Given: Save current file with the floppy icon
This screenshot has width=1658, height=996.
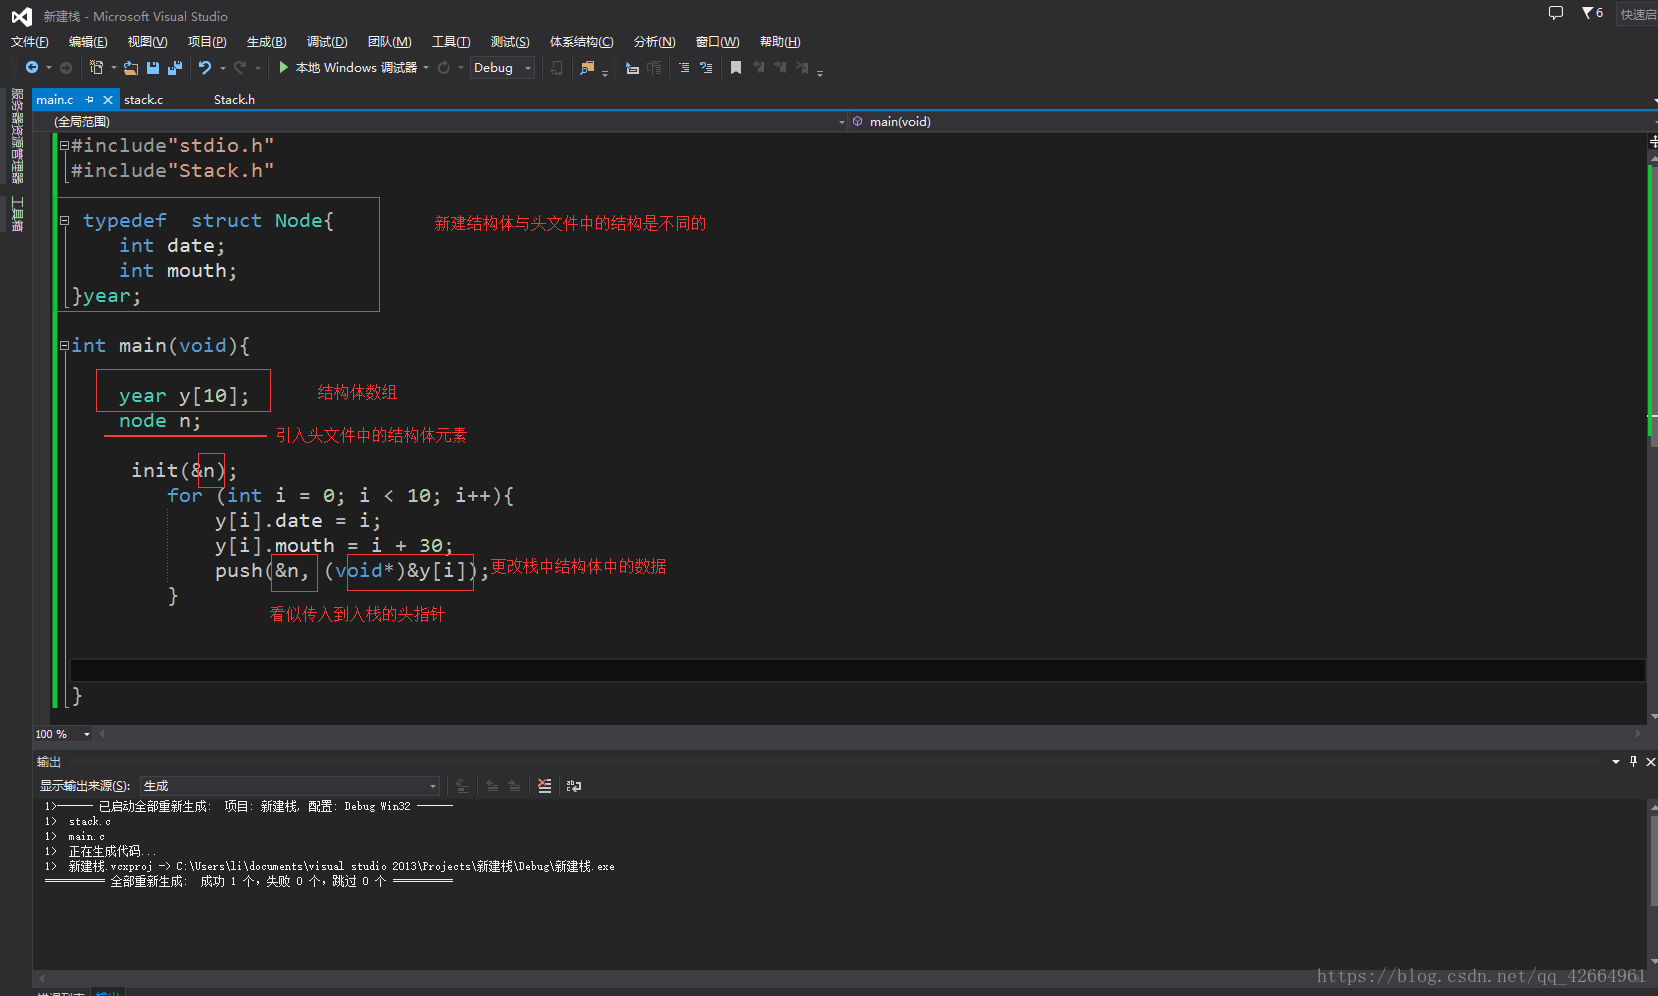Looking at the screenshot, I should click(x=153, y=68).
